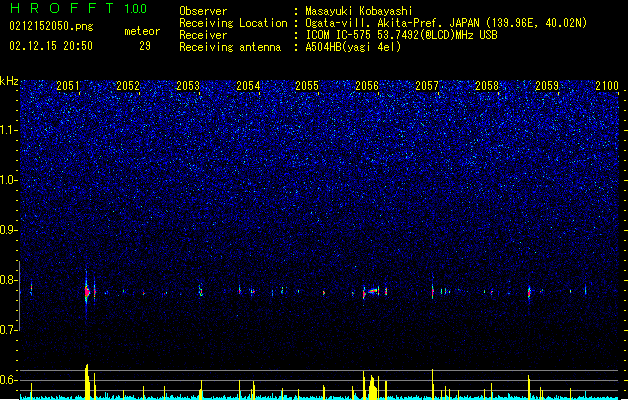Screen dimensions: 629x400
Task: Select the file name 0212152050.png
Action: (51, 26)
